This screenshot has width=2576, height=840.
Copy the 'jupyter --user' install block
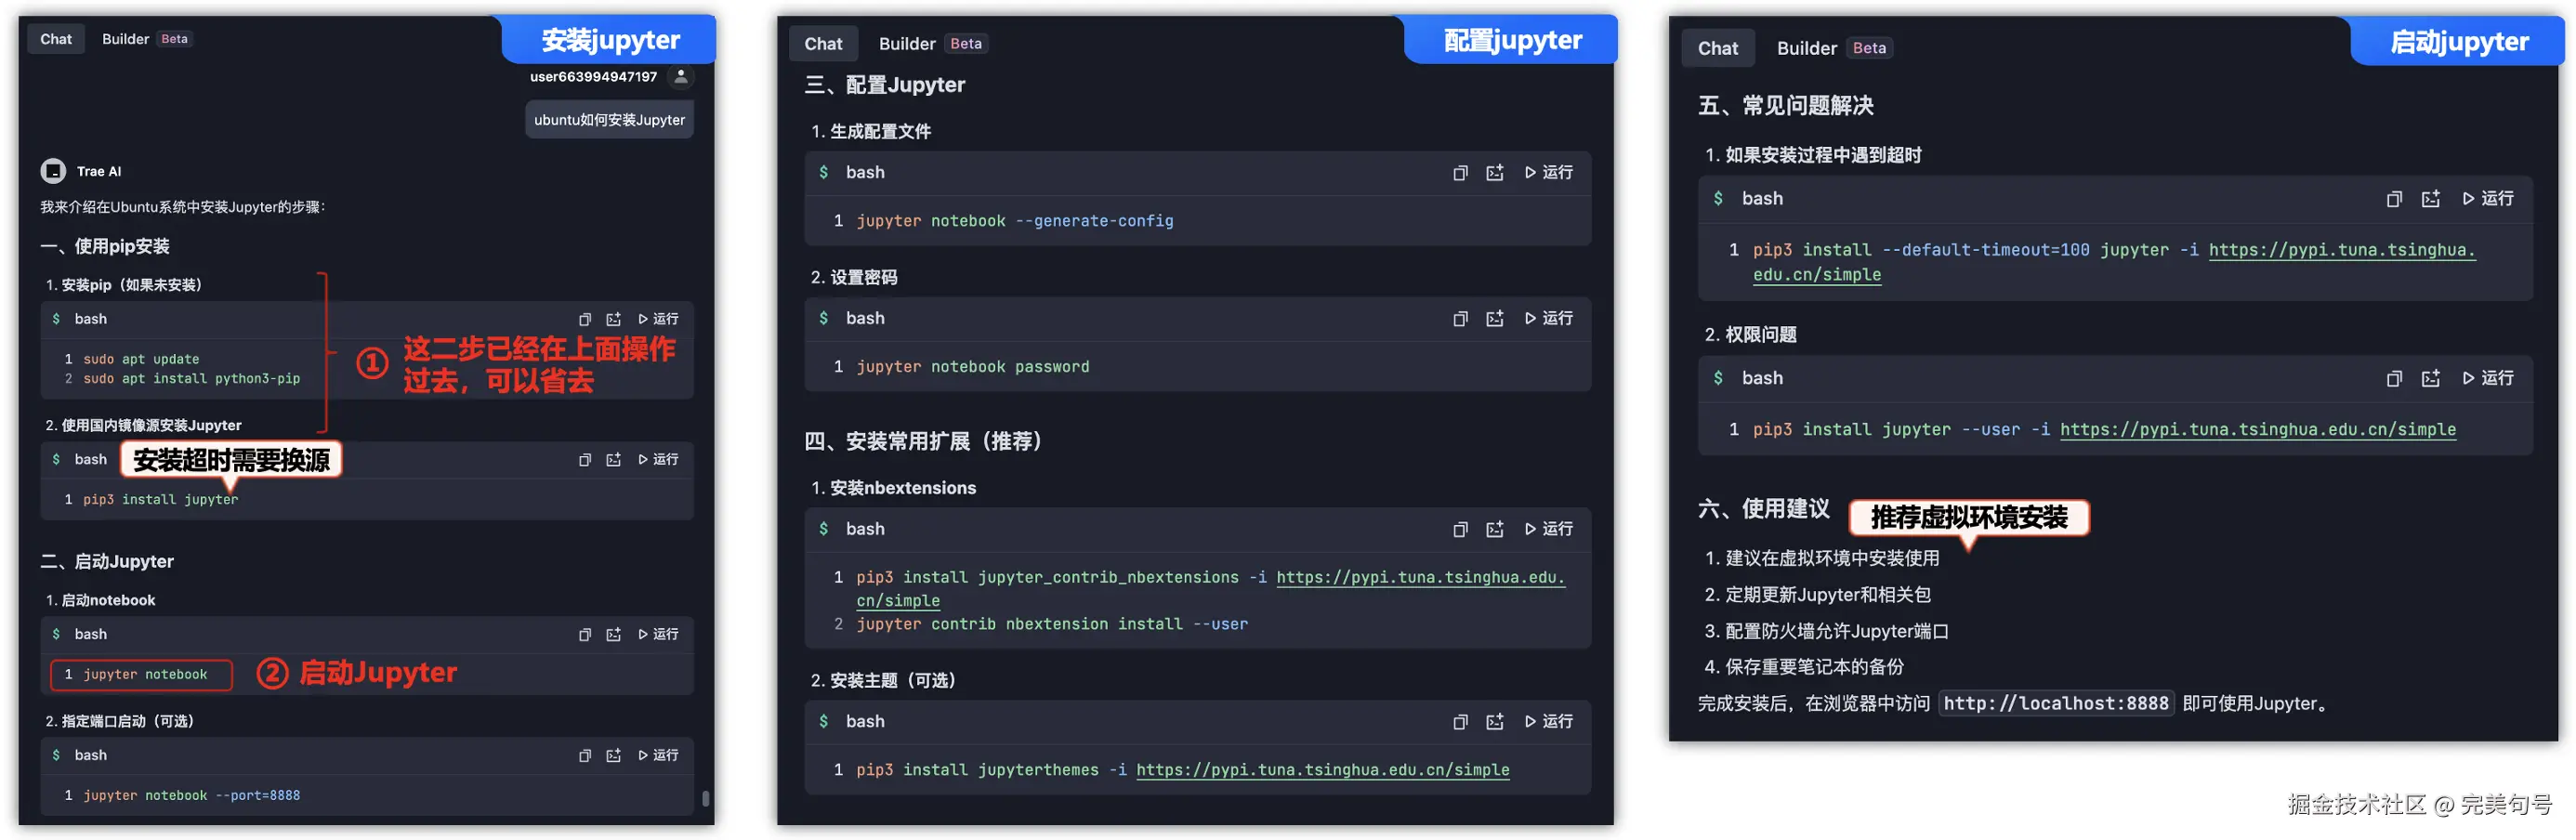[2394, 379]
